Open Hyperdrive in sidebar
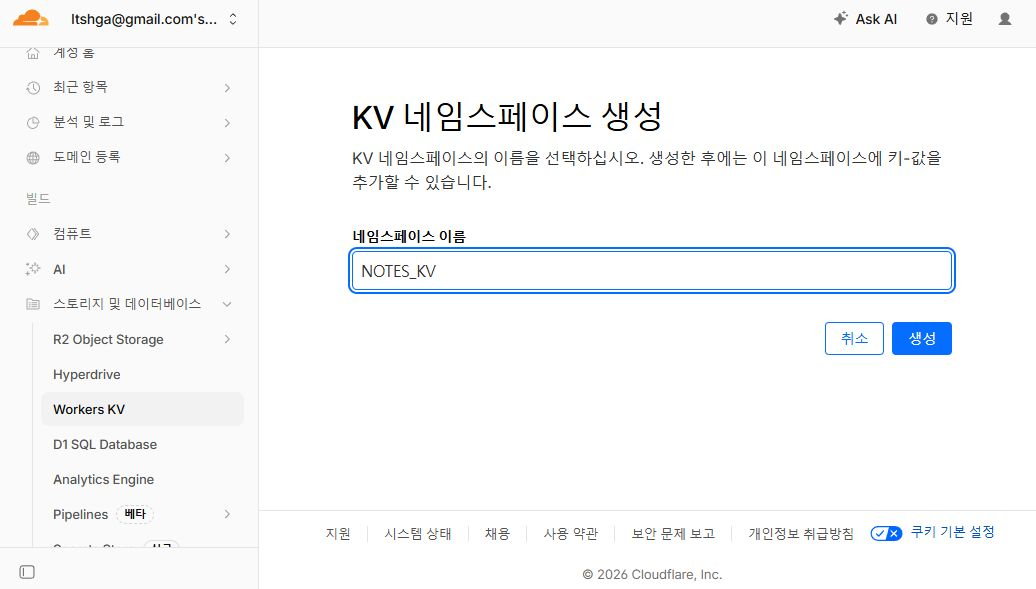1036x589 pixels. click(x=87, y=374)
